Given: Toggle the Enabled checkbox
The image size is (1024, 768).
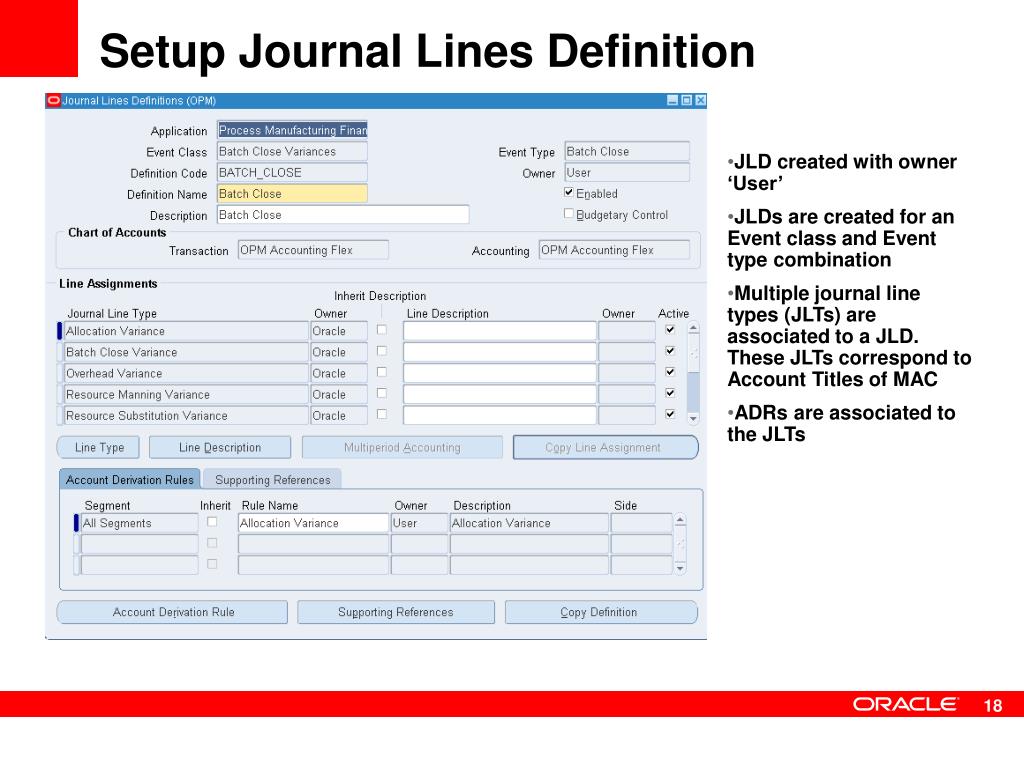Looking at the screenshot, I should [569, 193].
